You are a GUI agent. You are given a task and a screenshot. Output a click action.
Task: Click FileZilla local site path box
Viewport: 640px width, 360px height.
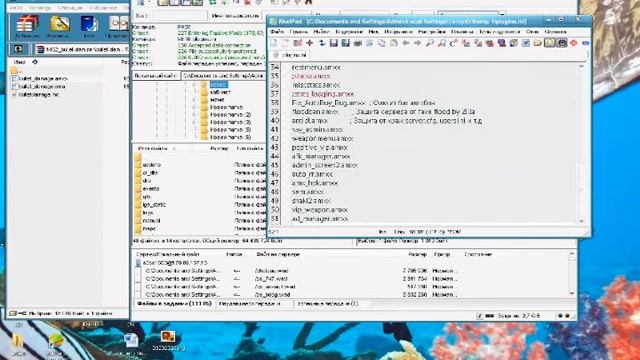pyautogui.click(x=223, y=76)
